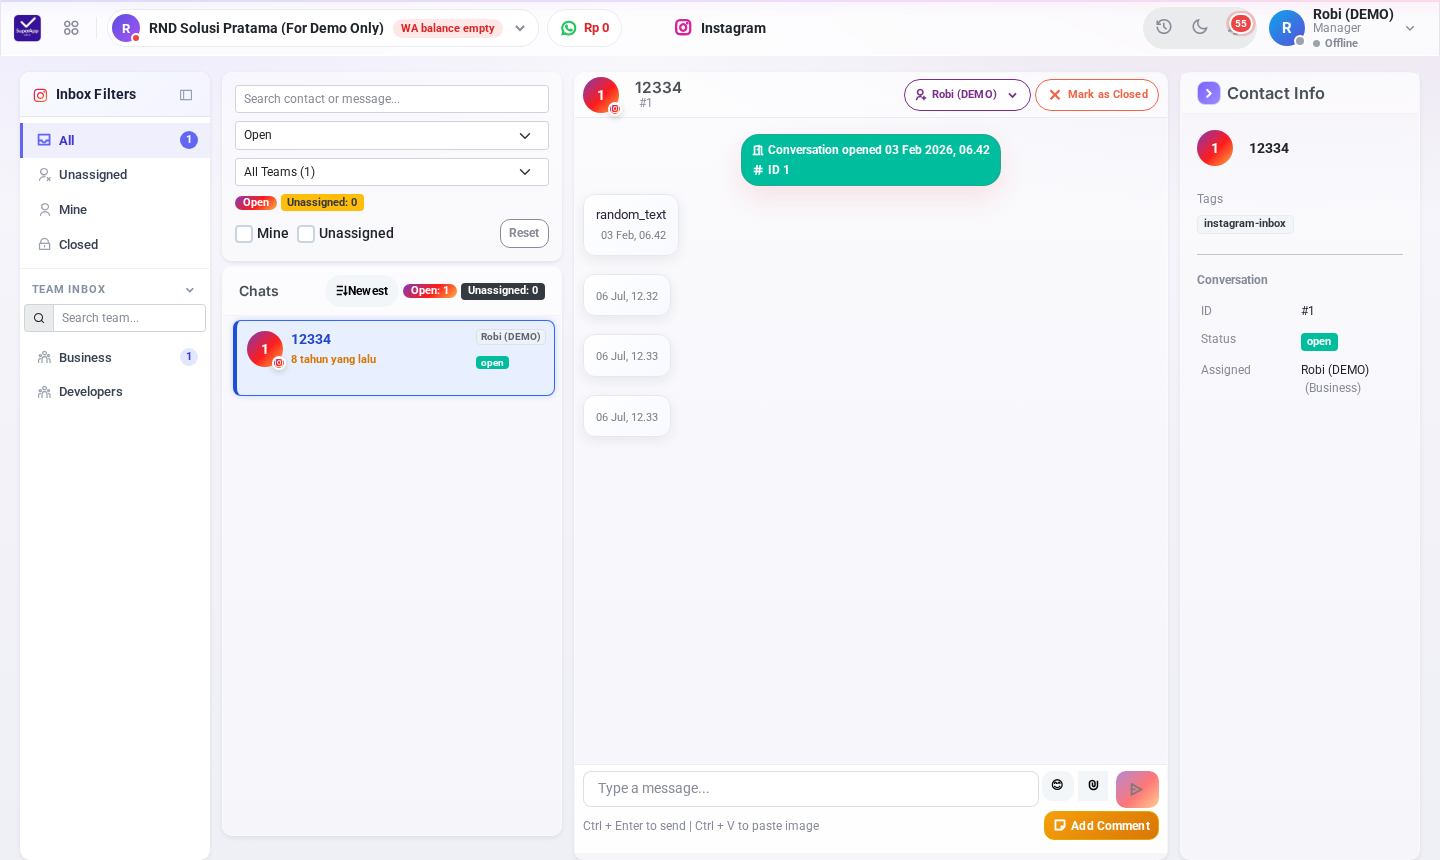Open the status dropdown showing Open
Screen dimensions: 1440x860
pos(392,135)
